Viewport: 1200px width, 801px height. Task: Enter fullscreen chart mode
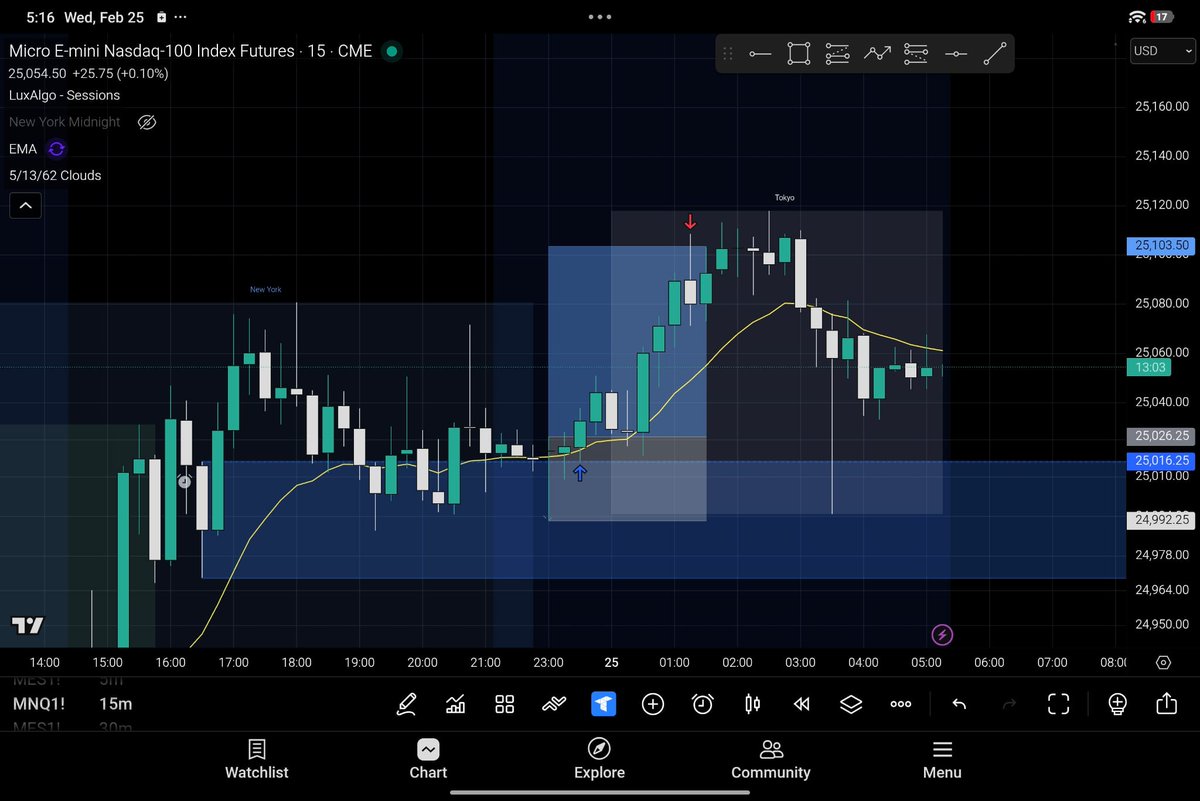click(x=1058, y=704)
